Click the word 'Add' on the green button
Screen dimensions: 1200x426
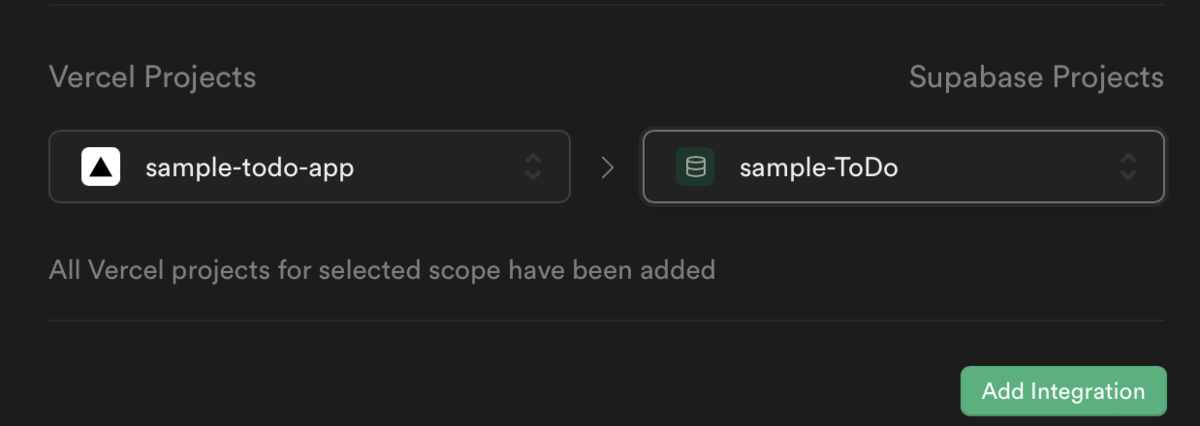coord(1003,392)
